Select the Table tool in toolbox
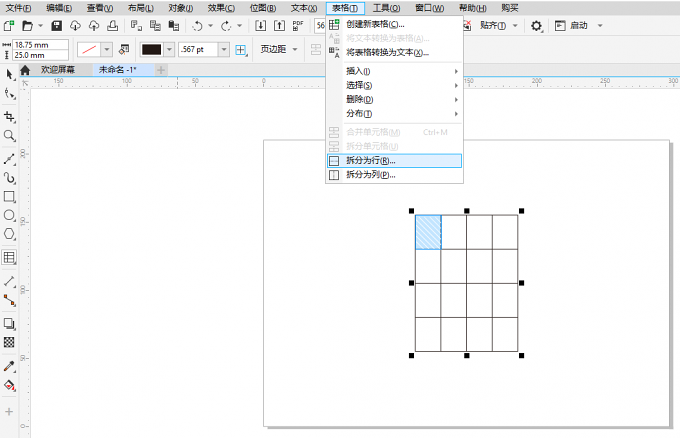This screenshot has height=438, width=680. (x=9, y=257)
